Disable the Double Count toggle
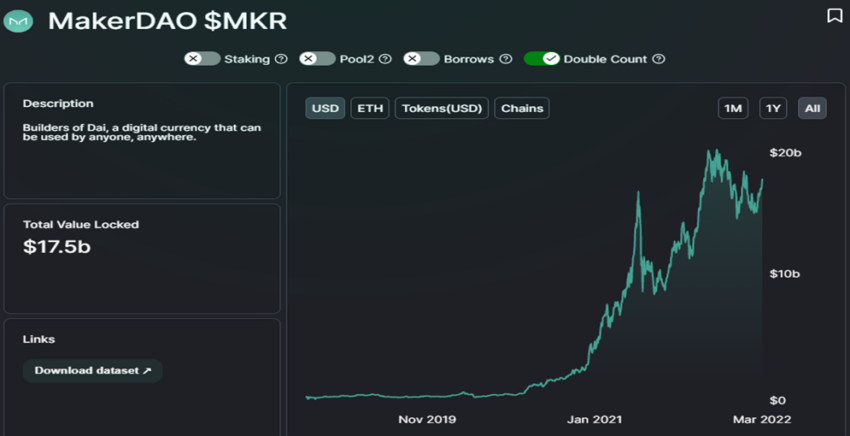The image size is (850, 436). click(x=542, y=59)
